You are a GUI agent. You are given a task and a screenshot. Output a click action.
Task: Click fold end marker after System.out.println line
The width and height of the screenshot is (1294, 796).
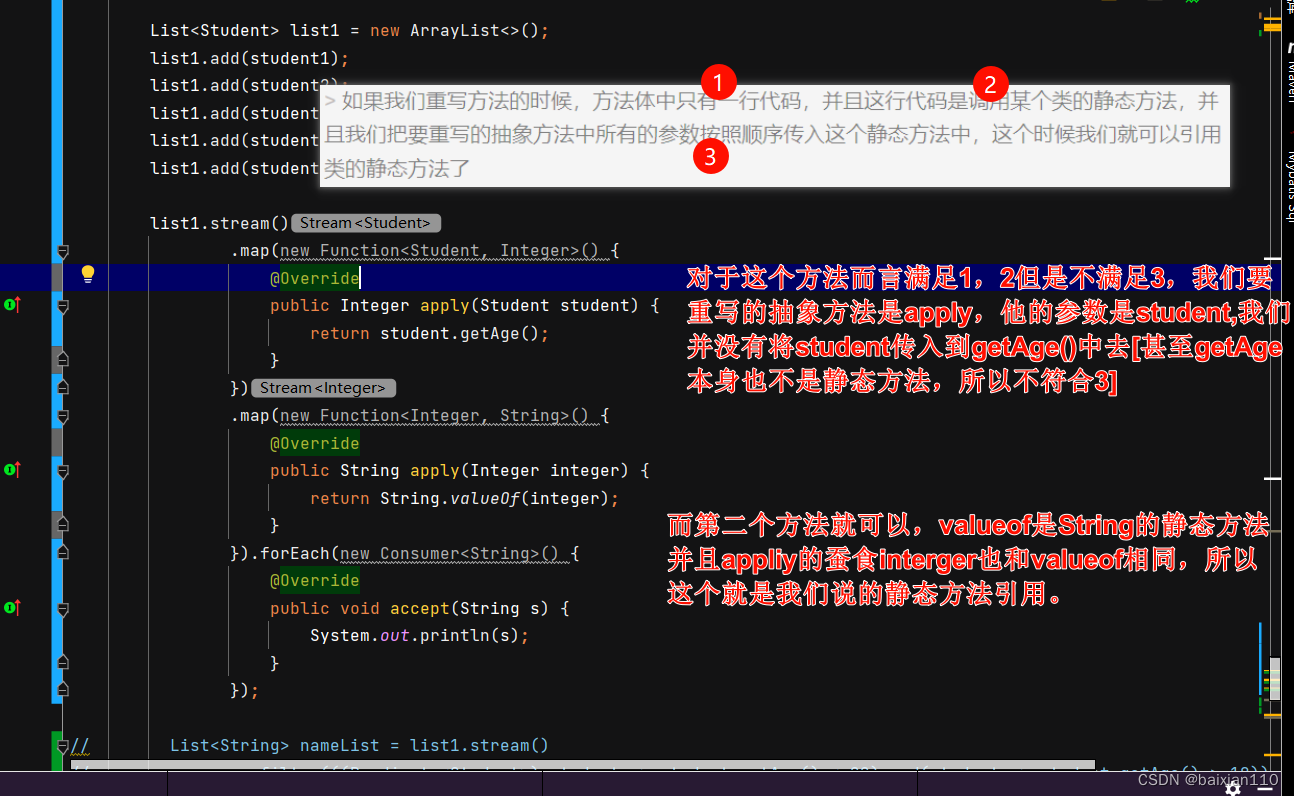click(62, 663)
